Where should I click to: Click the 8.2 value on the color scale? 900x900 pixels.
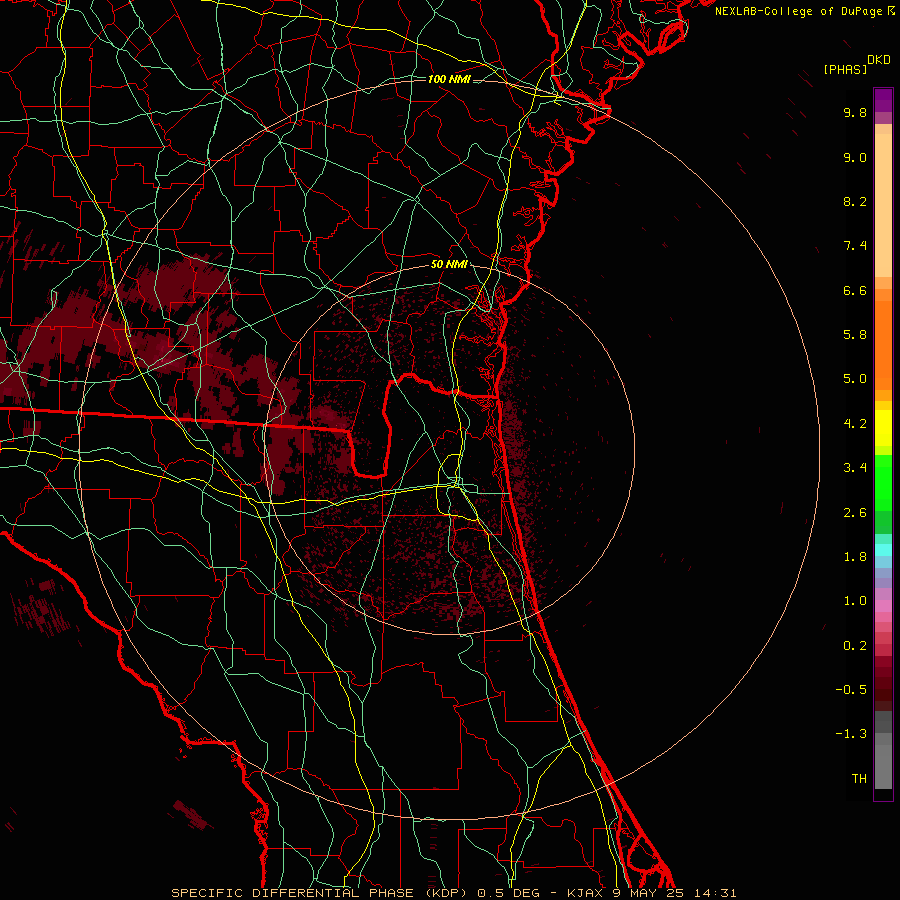(855, 201)
